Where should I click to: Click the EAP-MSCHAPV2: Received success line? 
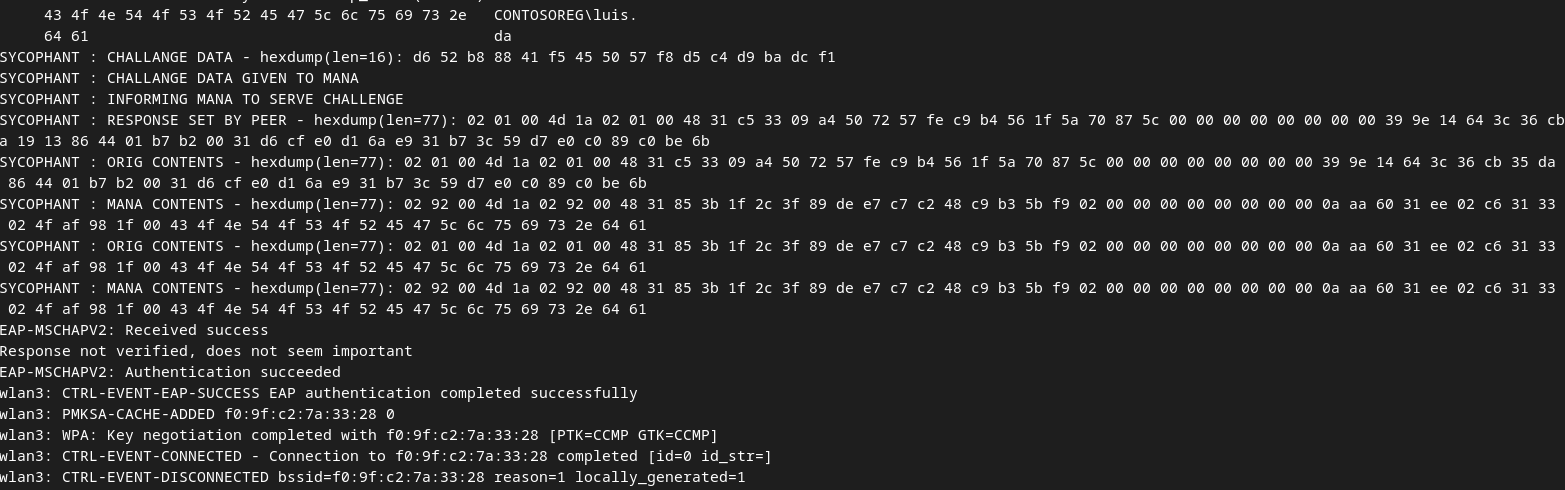(134, 330)
